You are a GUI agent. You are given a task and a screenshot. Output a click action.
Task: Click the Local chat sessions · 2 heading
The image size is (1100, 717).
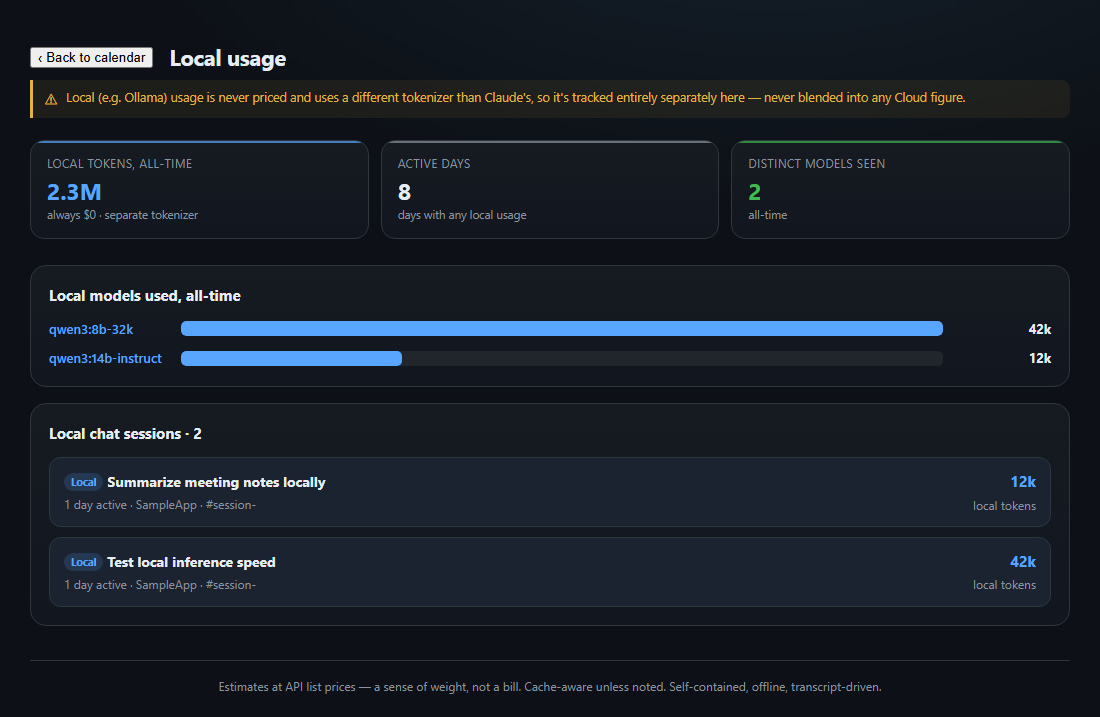(125, 434)
